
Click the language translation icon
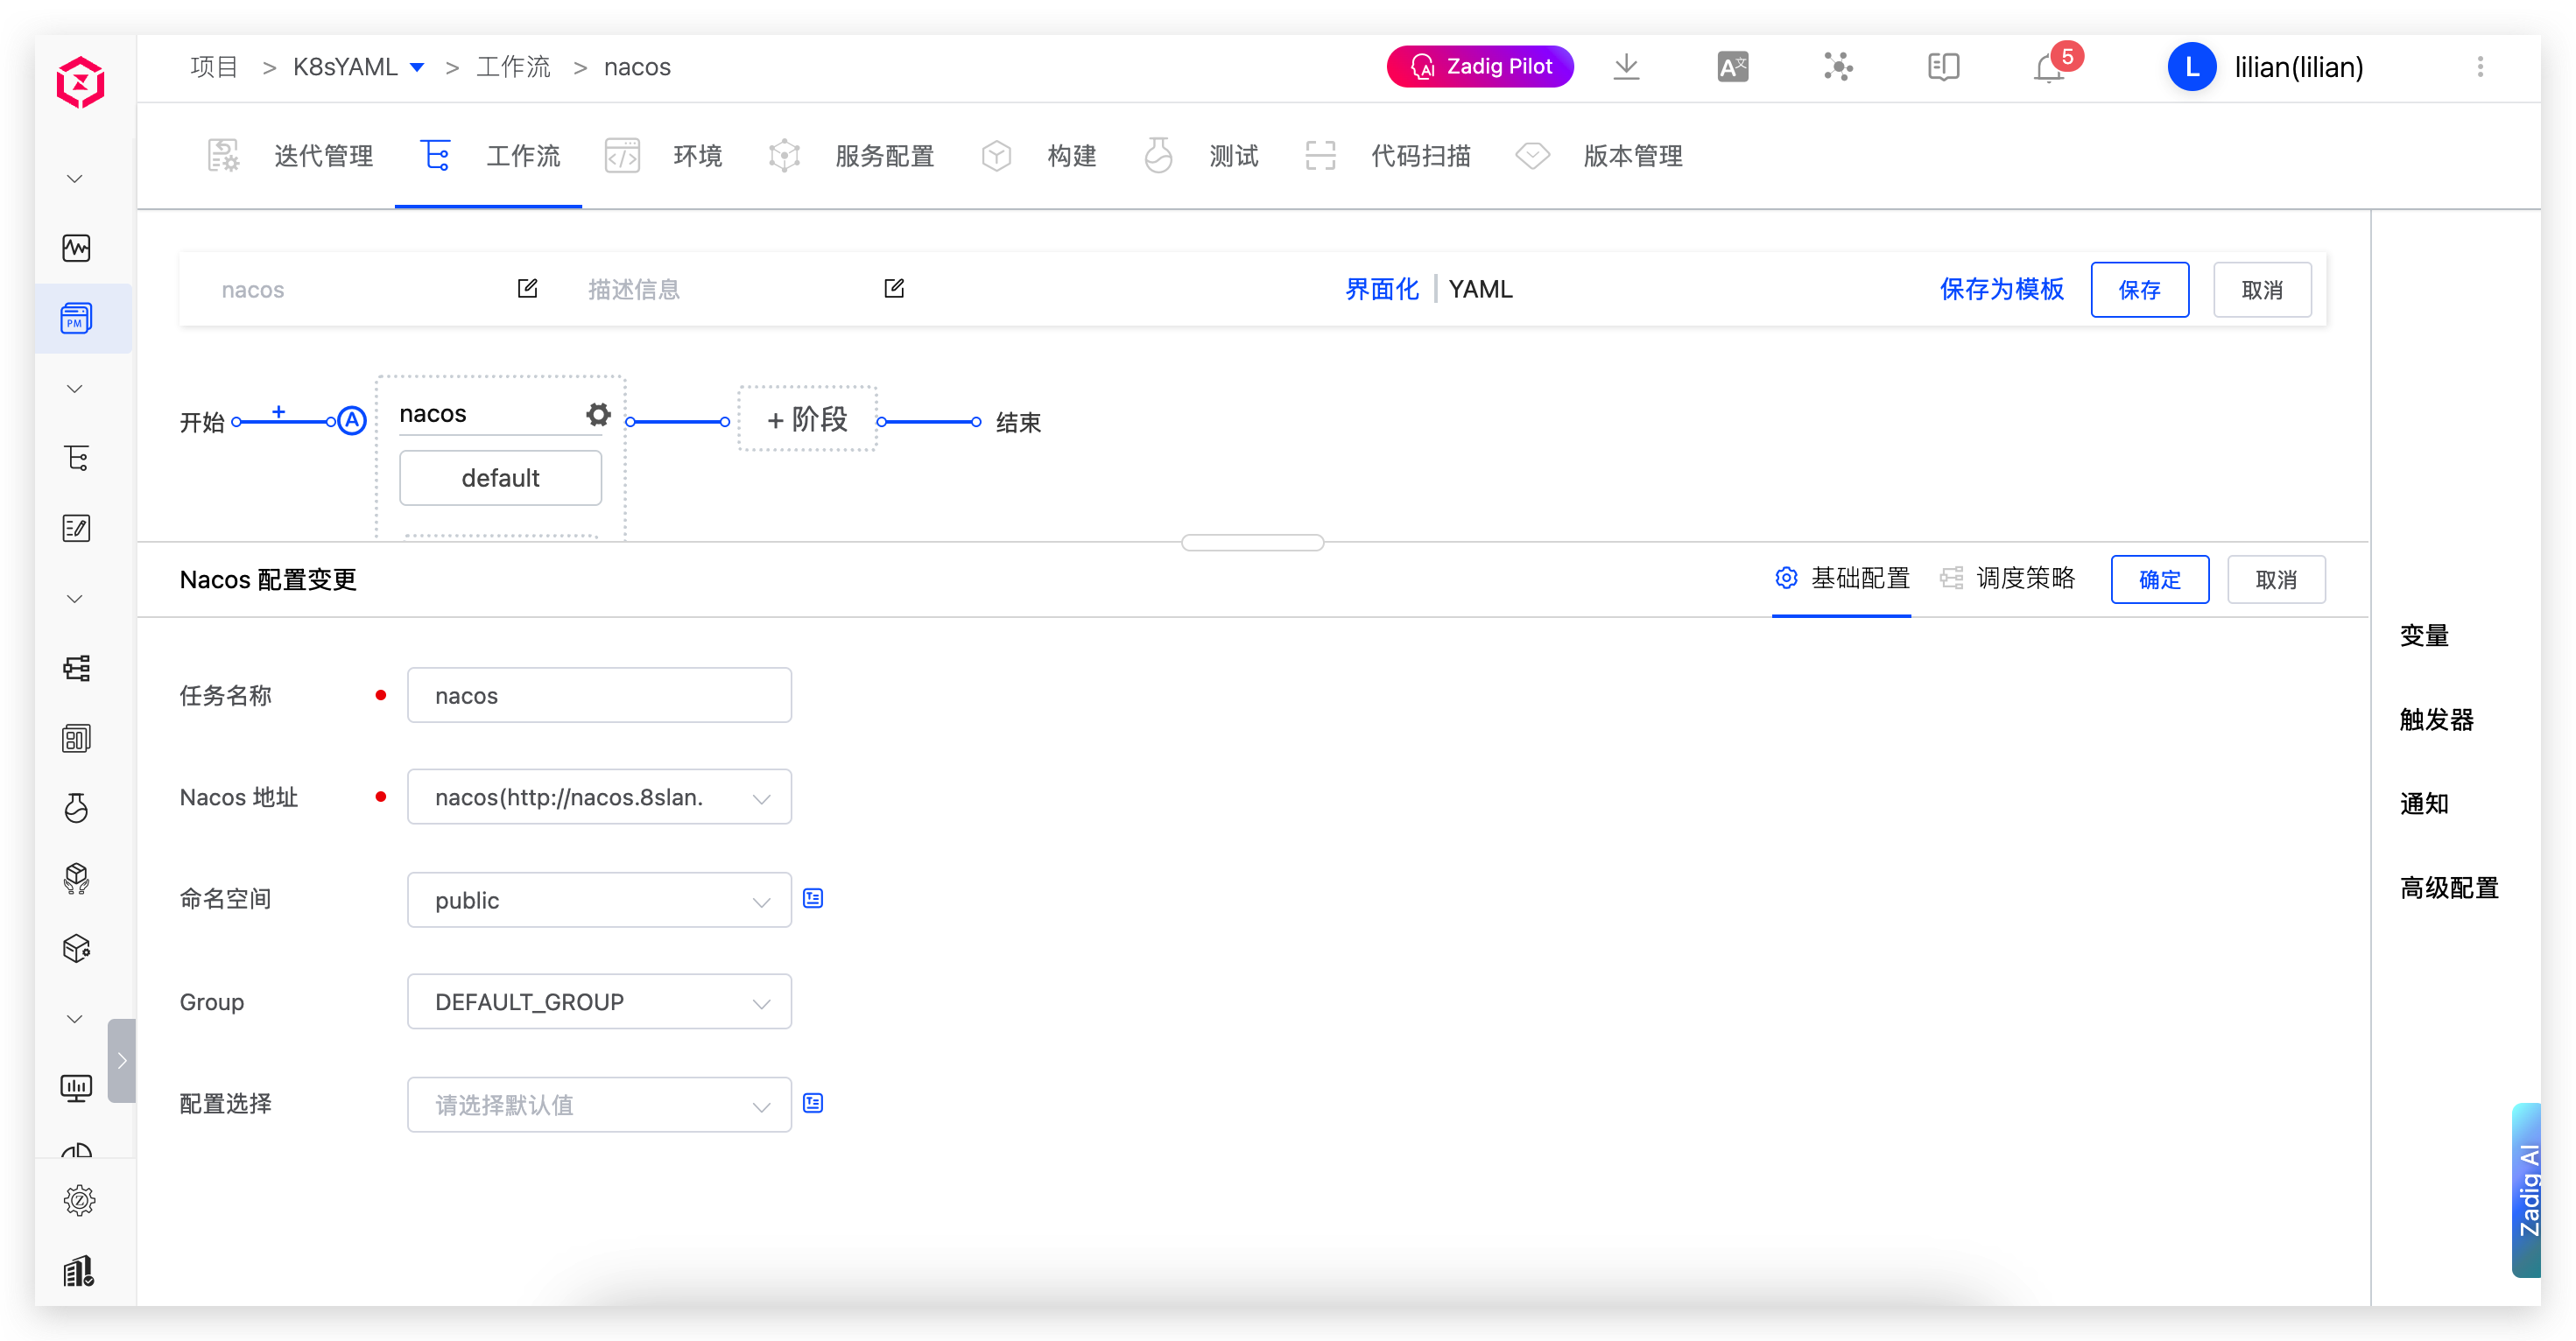[1732, 67]
